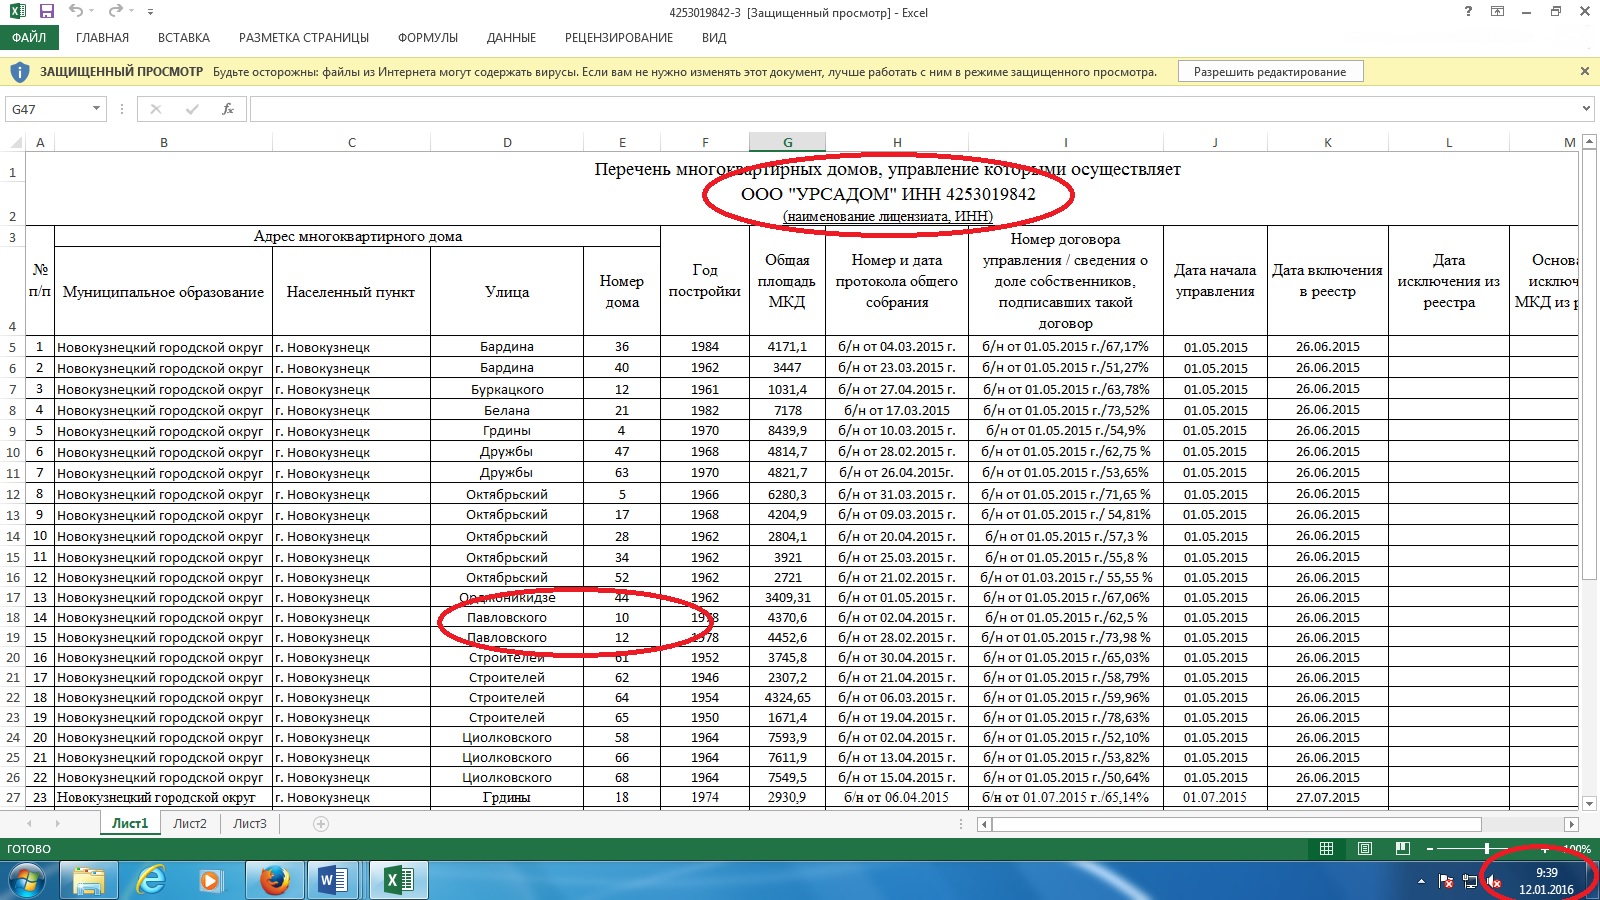The width and height of the screenshot is (1600, 900).
Task: Click the muted volume tray icon
Action: [1494, 881]
